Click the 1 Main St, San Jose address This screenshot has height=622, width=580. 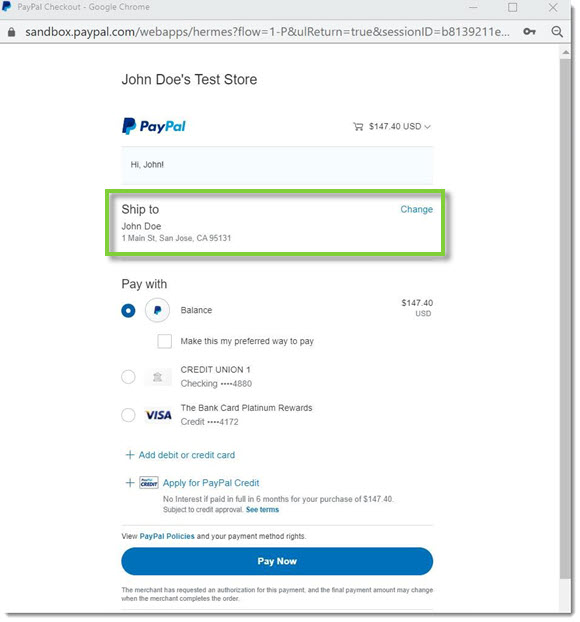176,238
